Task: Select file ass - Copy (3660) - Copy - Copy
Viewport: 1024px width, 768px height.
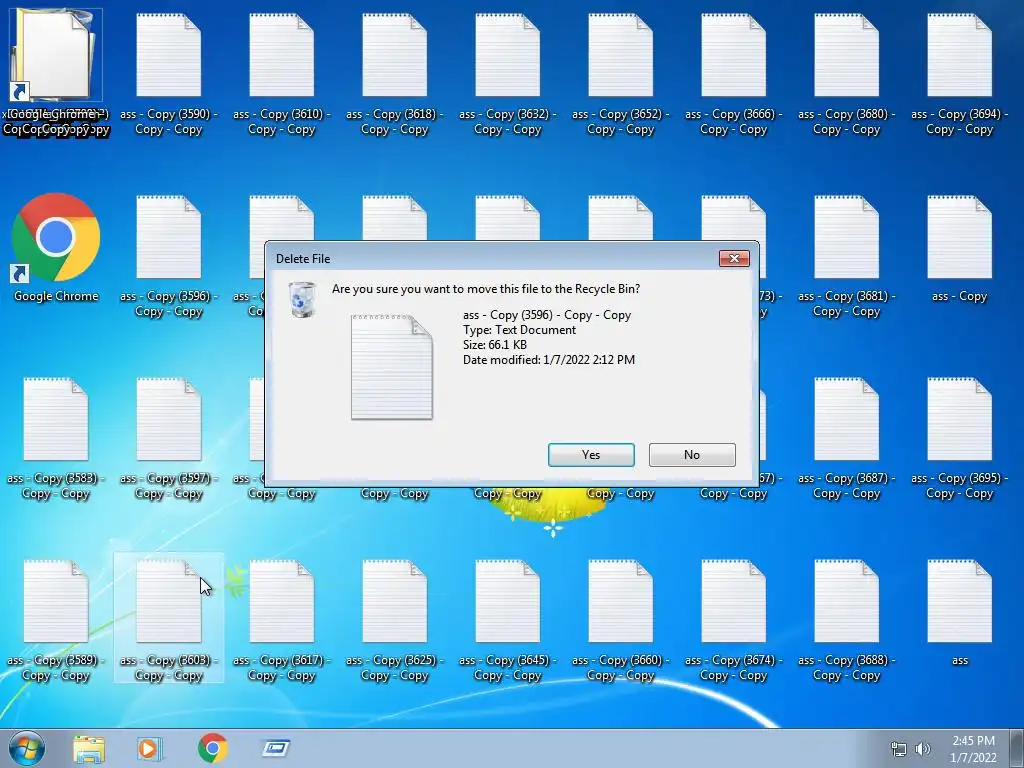Action: (620, 620)
